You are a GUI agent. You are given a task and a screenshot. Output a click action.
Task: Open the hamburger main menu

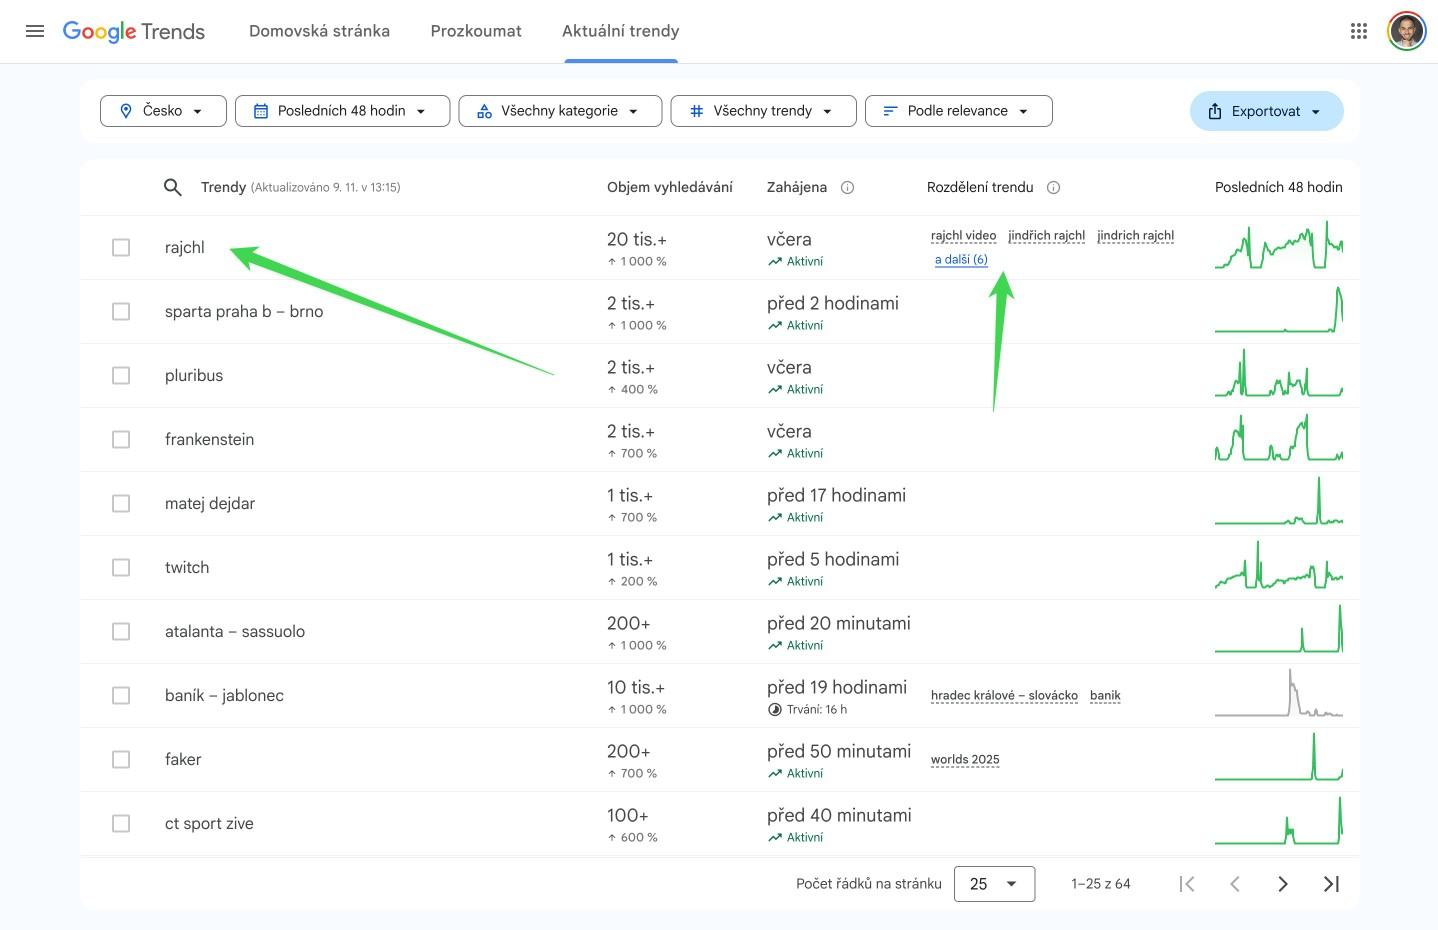[35, 31]
